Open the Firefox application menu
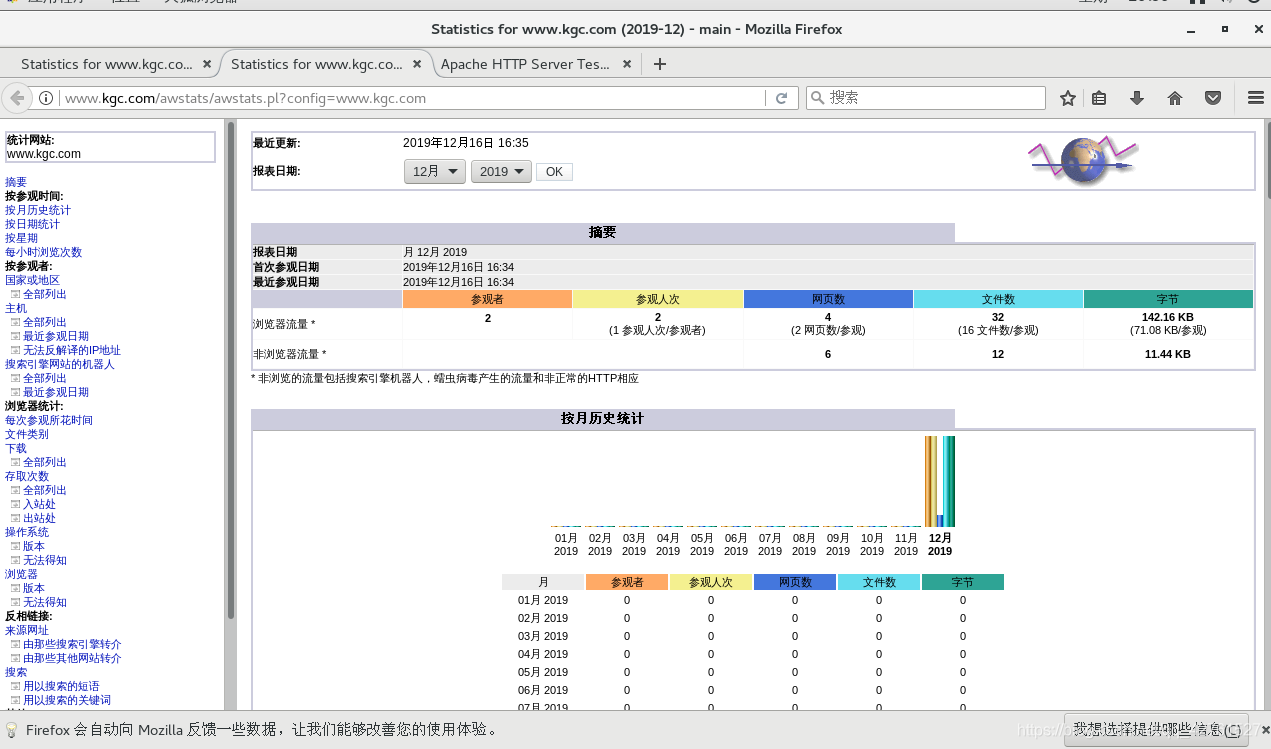1271x749 pixels. [x=1255, y=98]
